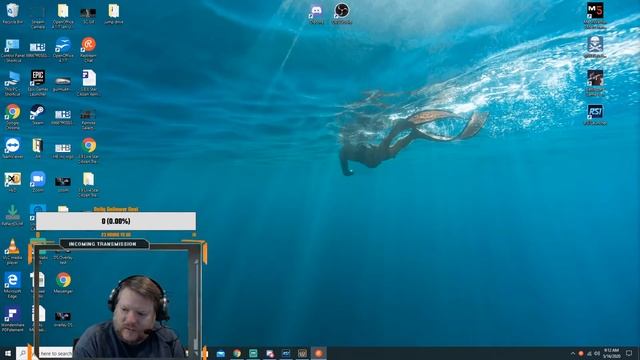Launch the Epic Games Launcher shortcut
Image resolution: width=640 pixels, height=360 pixels.
(x=38, y=83)
